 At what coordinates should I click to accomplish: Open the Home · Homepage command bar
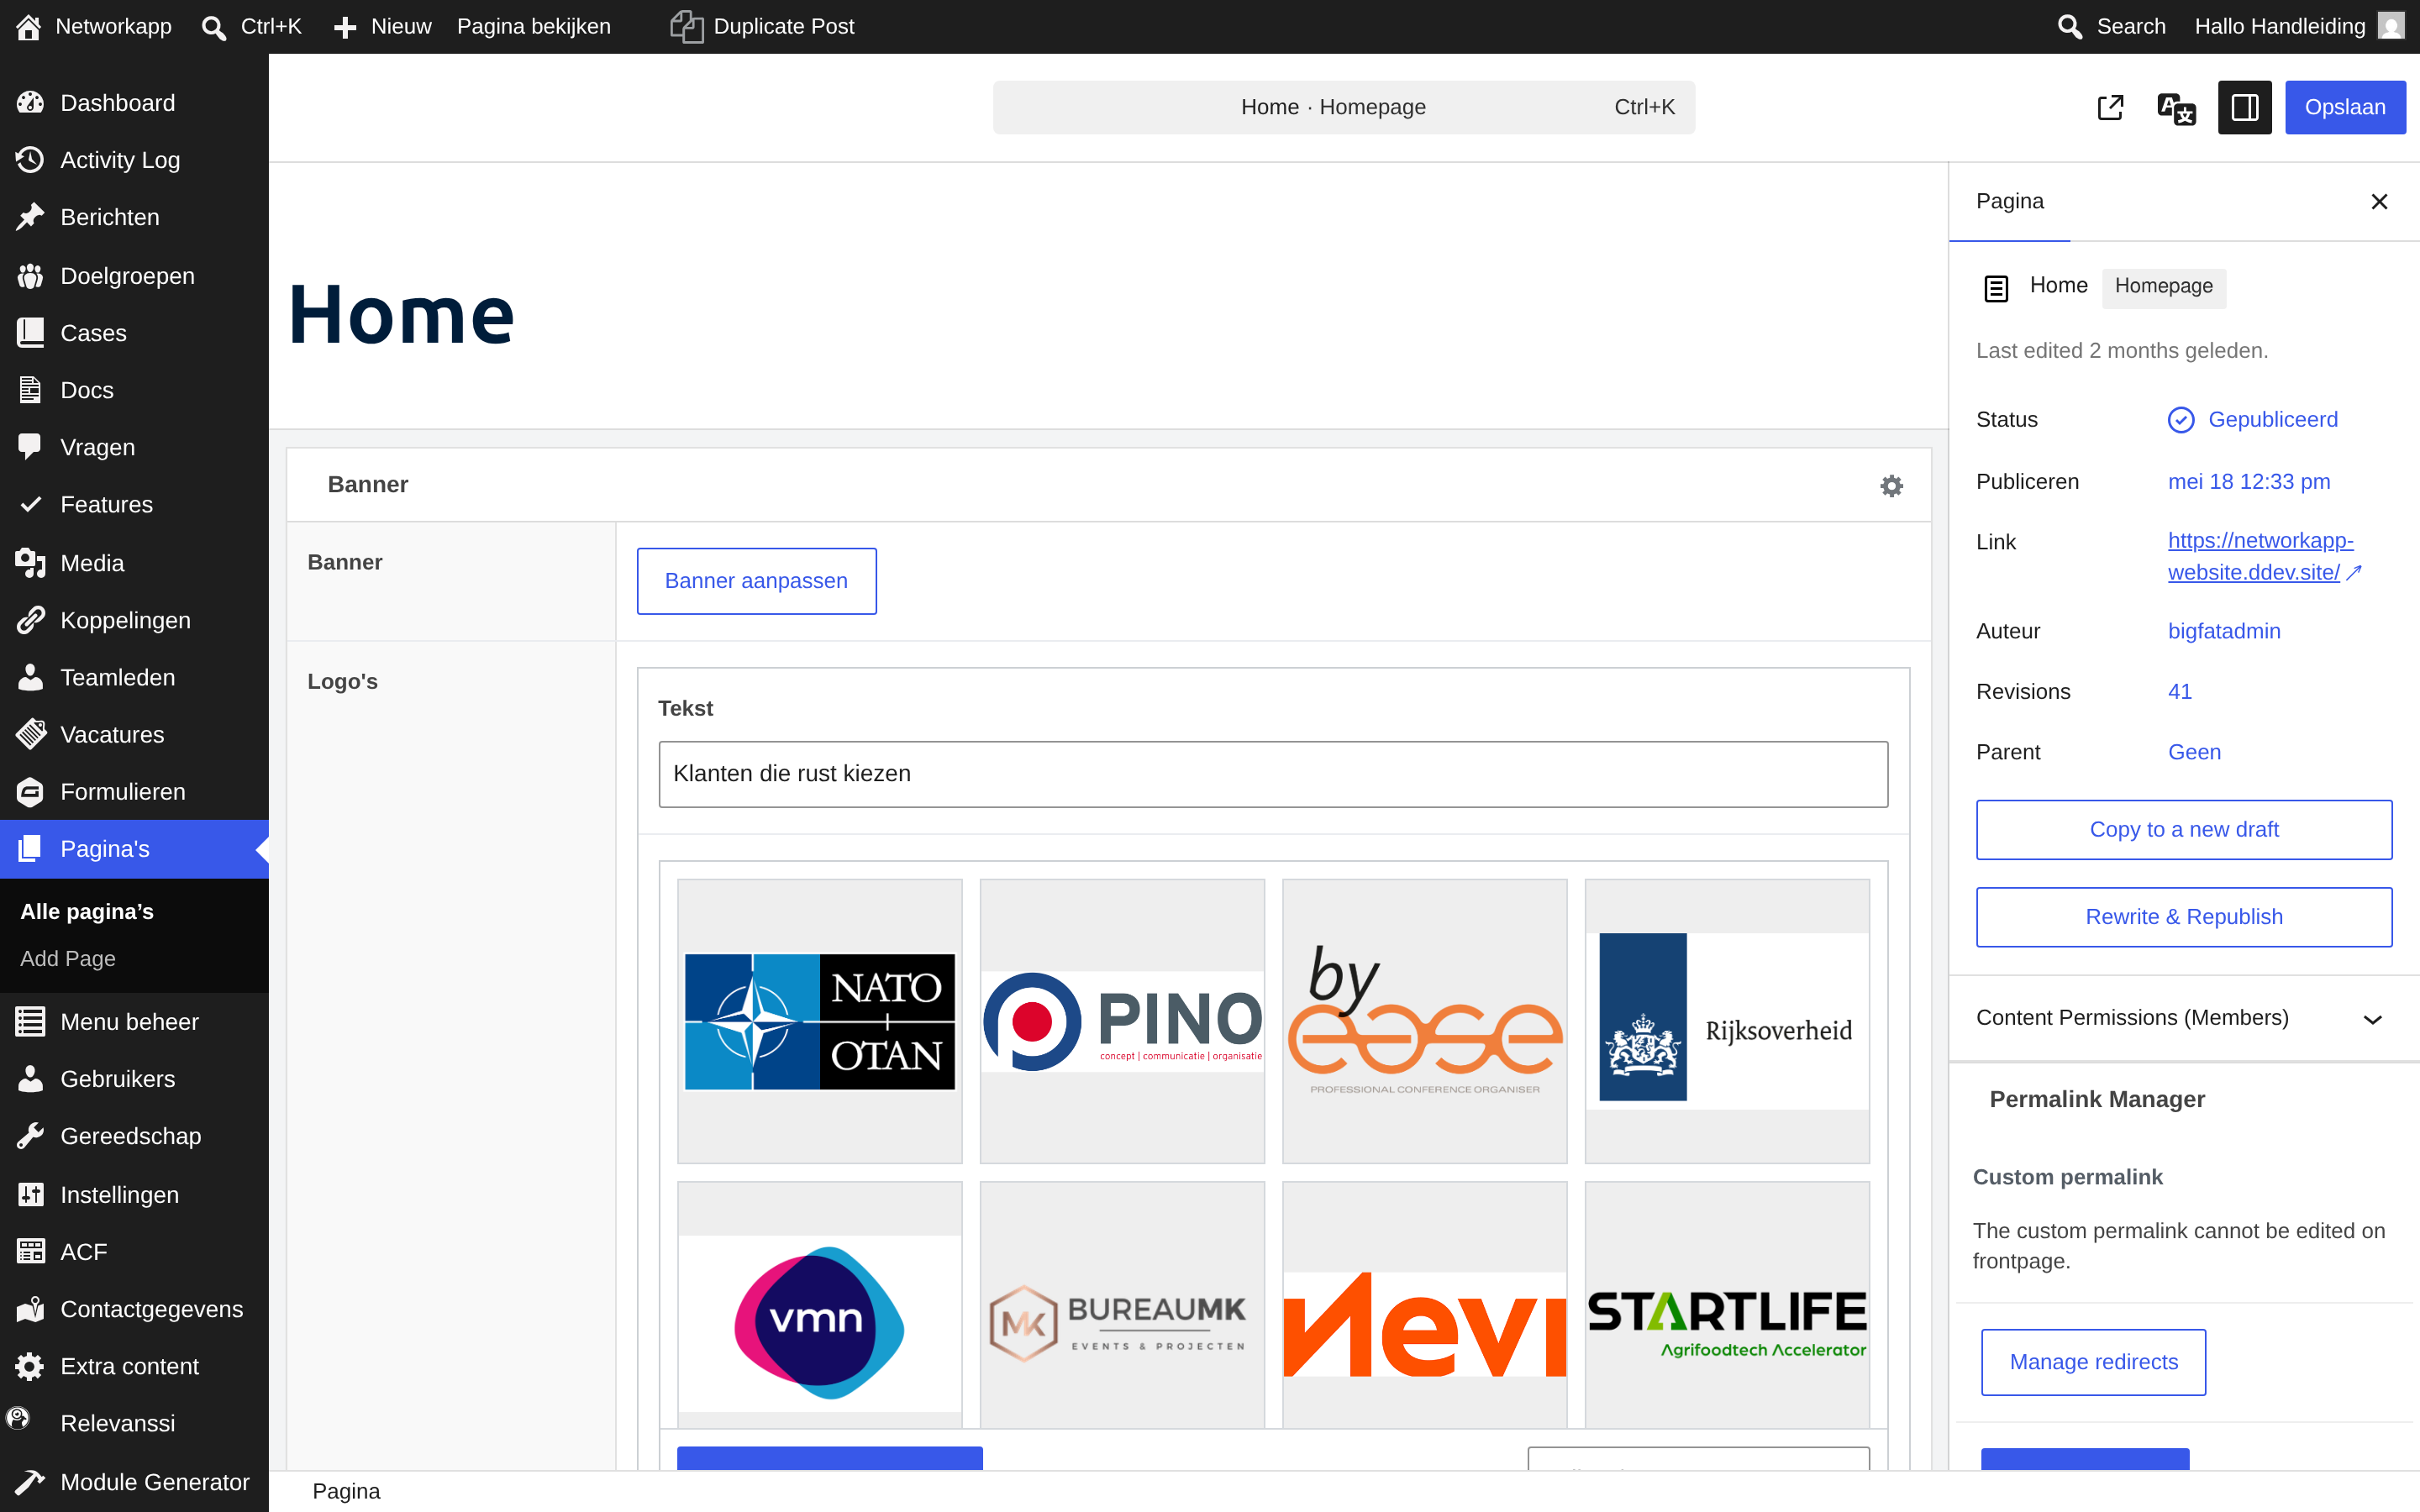tap(1343, 107)
